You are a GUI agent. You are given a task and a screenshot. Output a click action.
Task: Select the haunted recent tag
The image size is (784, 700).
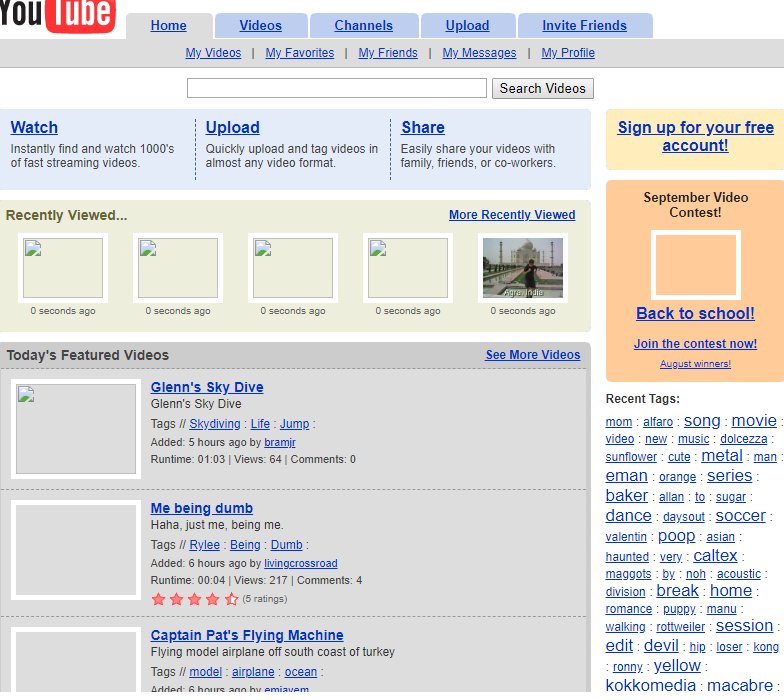[627, 557]
